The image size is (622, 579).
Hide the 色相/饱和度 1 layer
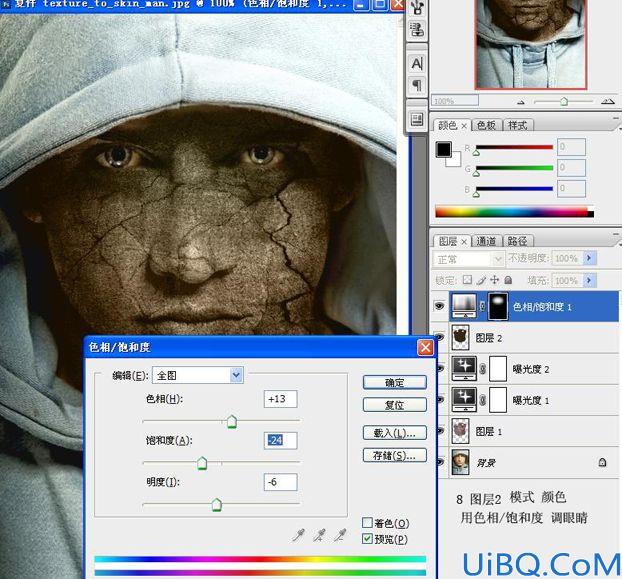tap(440, 306)
